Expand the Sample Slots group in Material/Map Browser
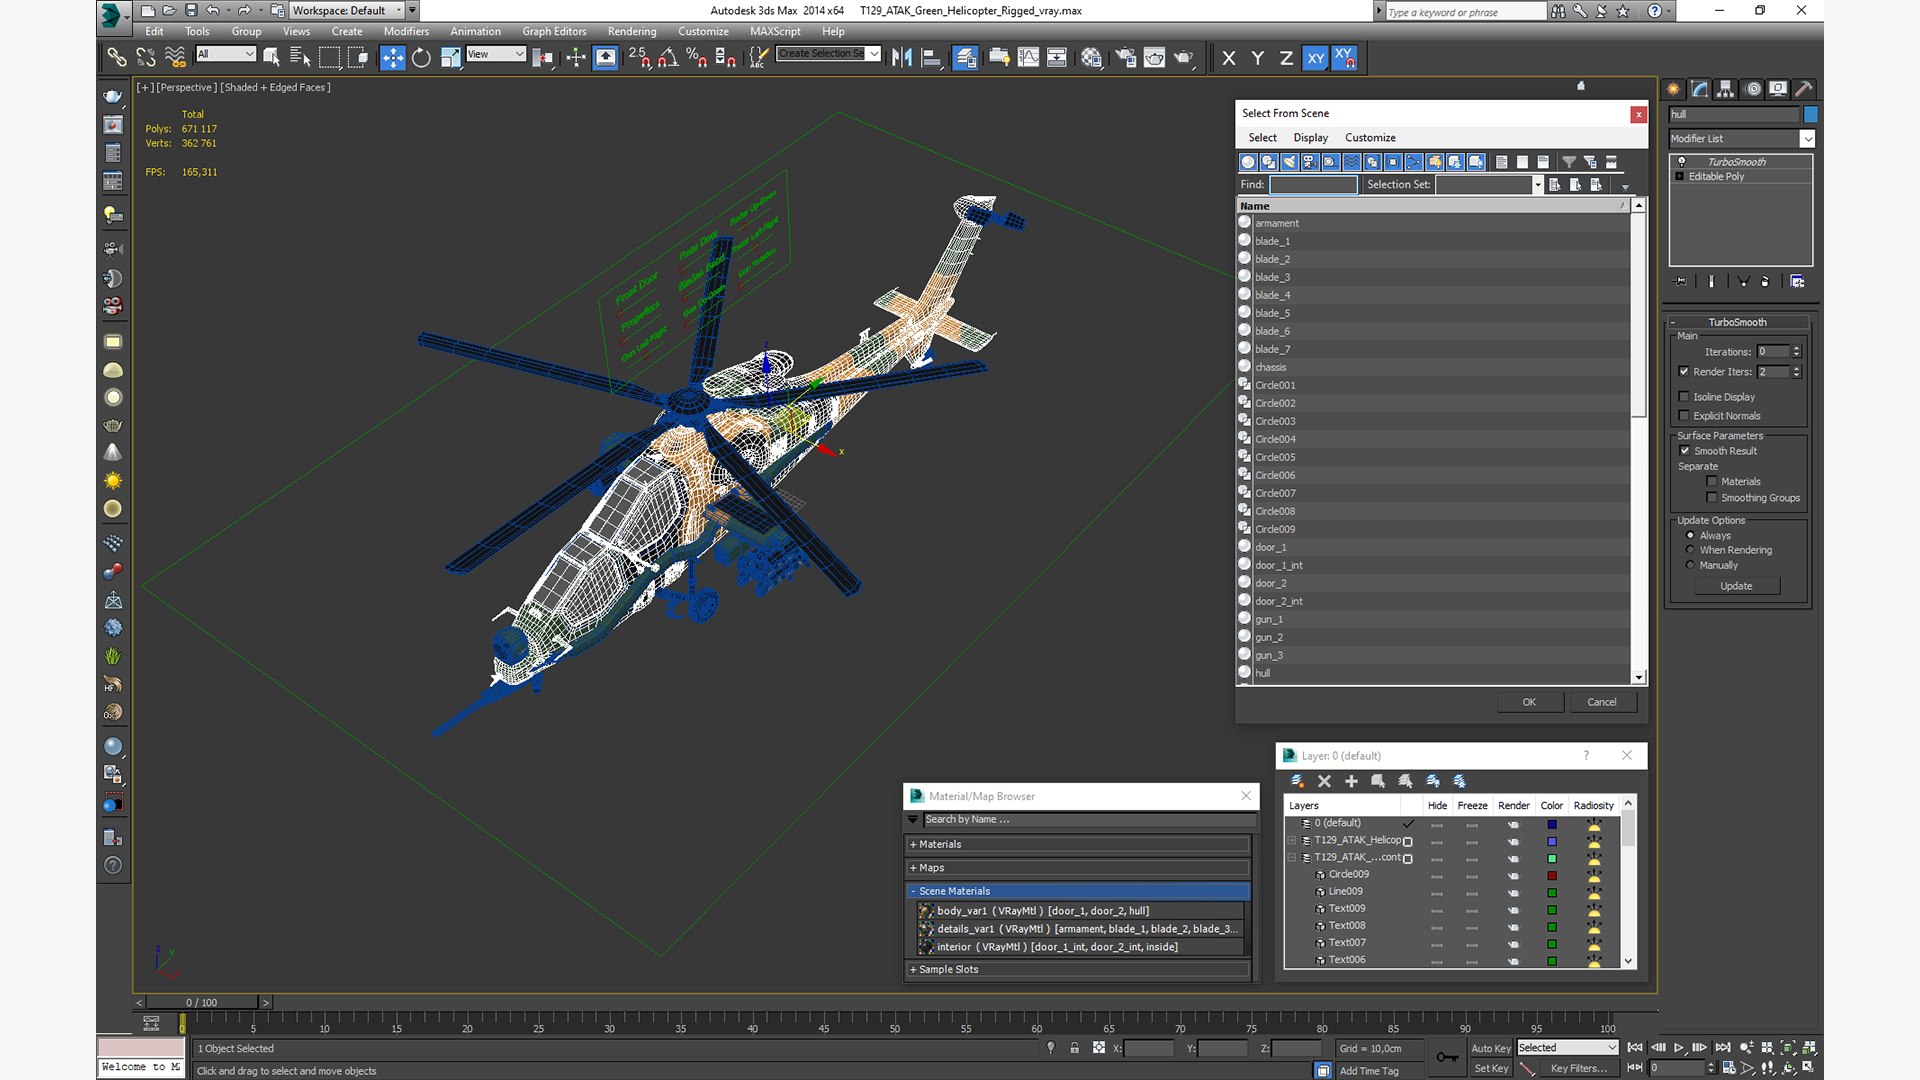The image size is (1920, 1080). click(1078, 970)
